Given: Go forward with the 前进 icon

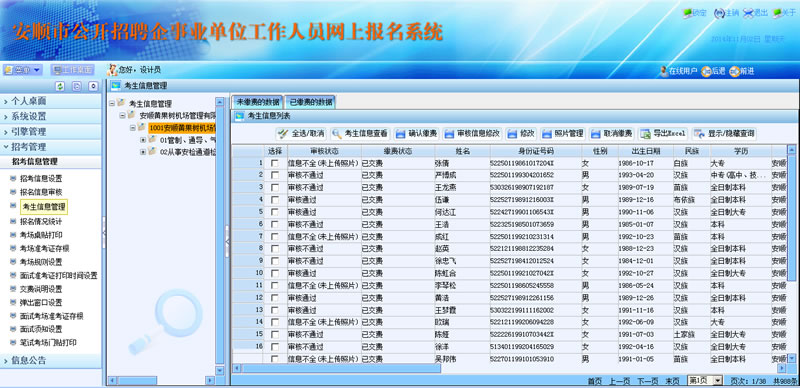Looking at the screenshot, I should coord(735,71).
